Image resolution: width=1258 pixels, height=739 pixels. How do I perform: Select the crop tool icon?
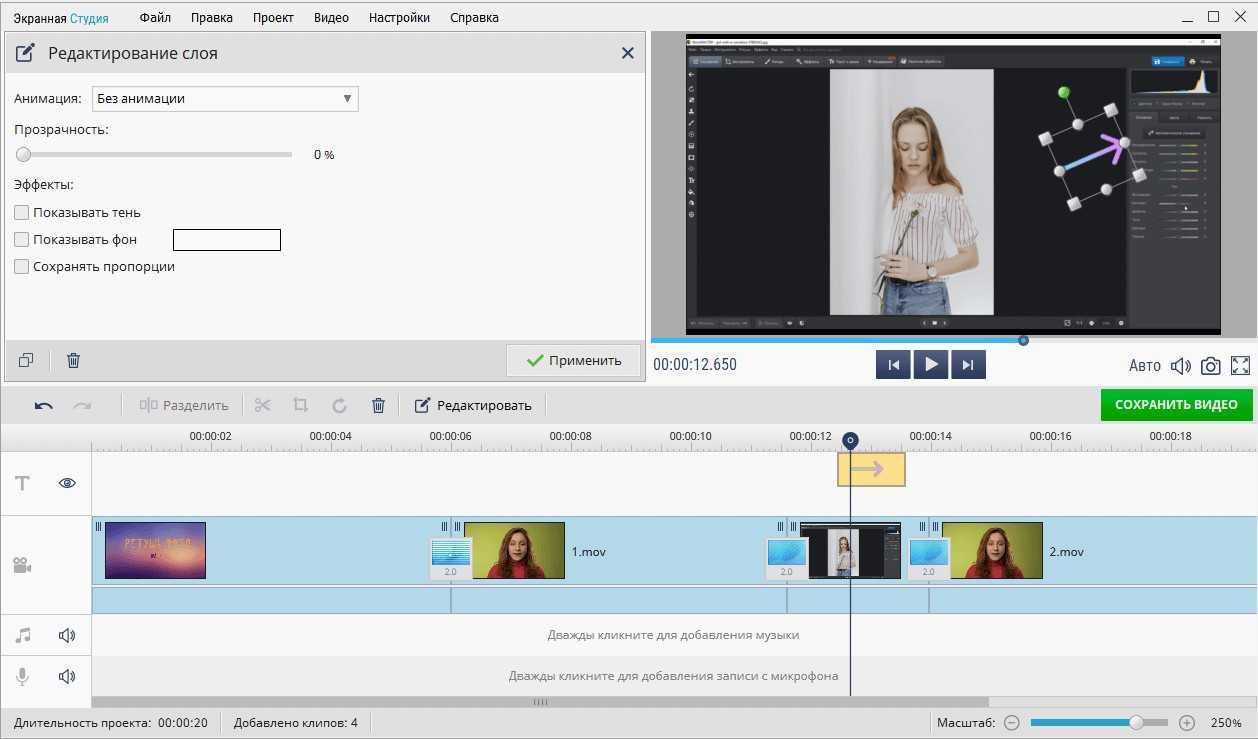(x=300, y=405)
